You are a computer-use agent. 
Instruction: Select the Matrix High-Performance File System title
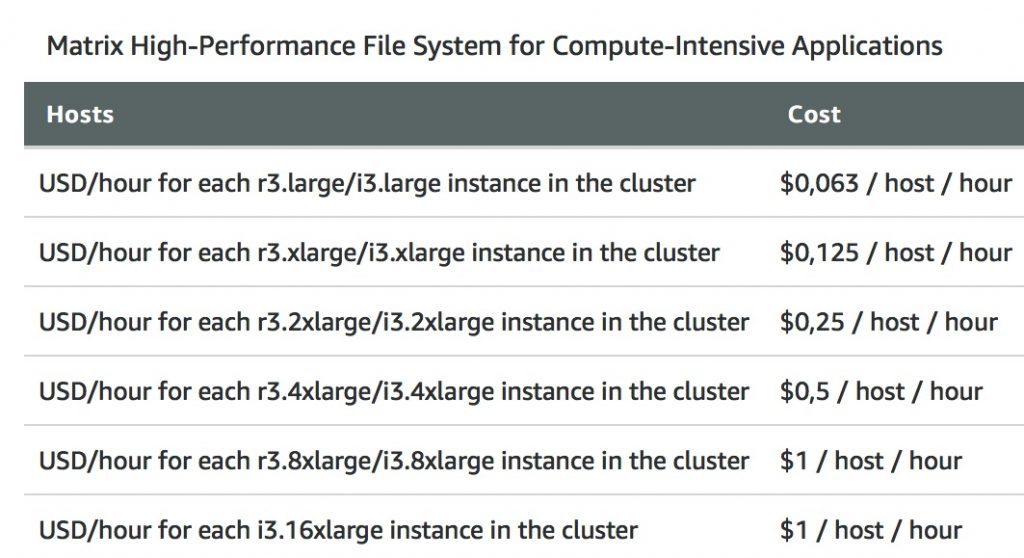(494, 46)
